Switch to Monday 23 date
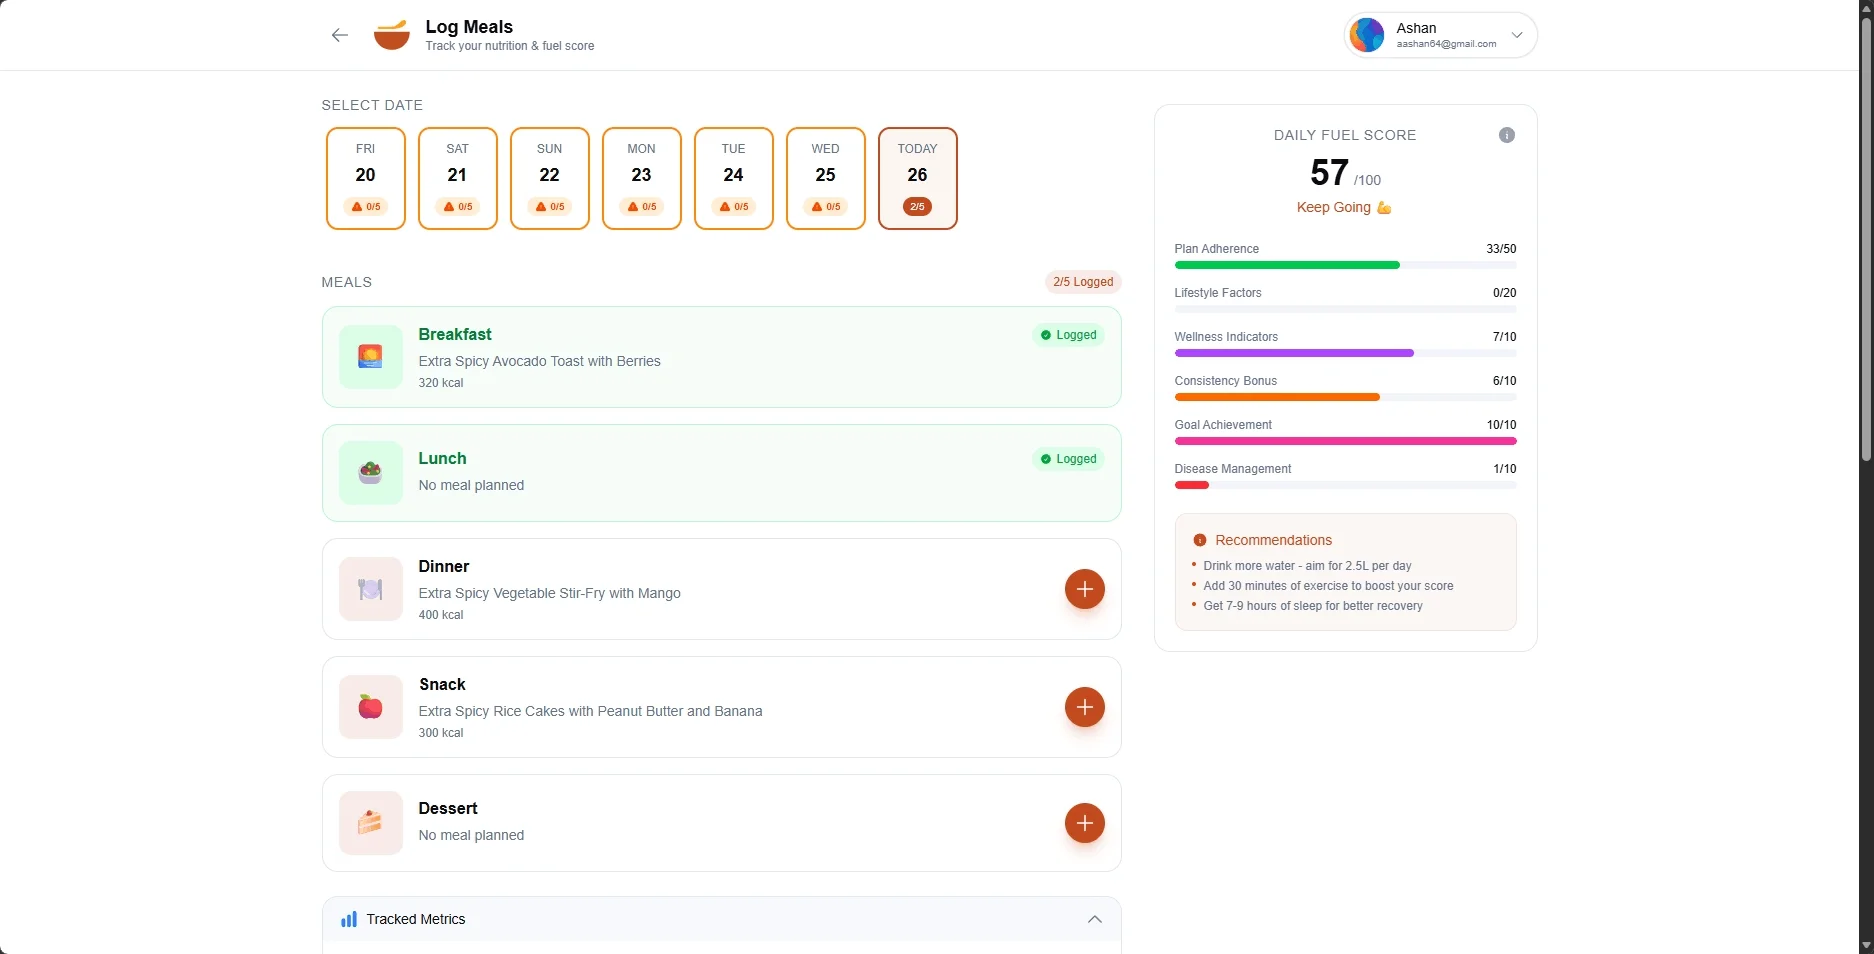Viewport: 1874px width, 954px height. (642, 178)
